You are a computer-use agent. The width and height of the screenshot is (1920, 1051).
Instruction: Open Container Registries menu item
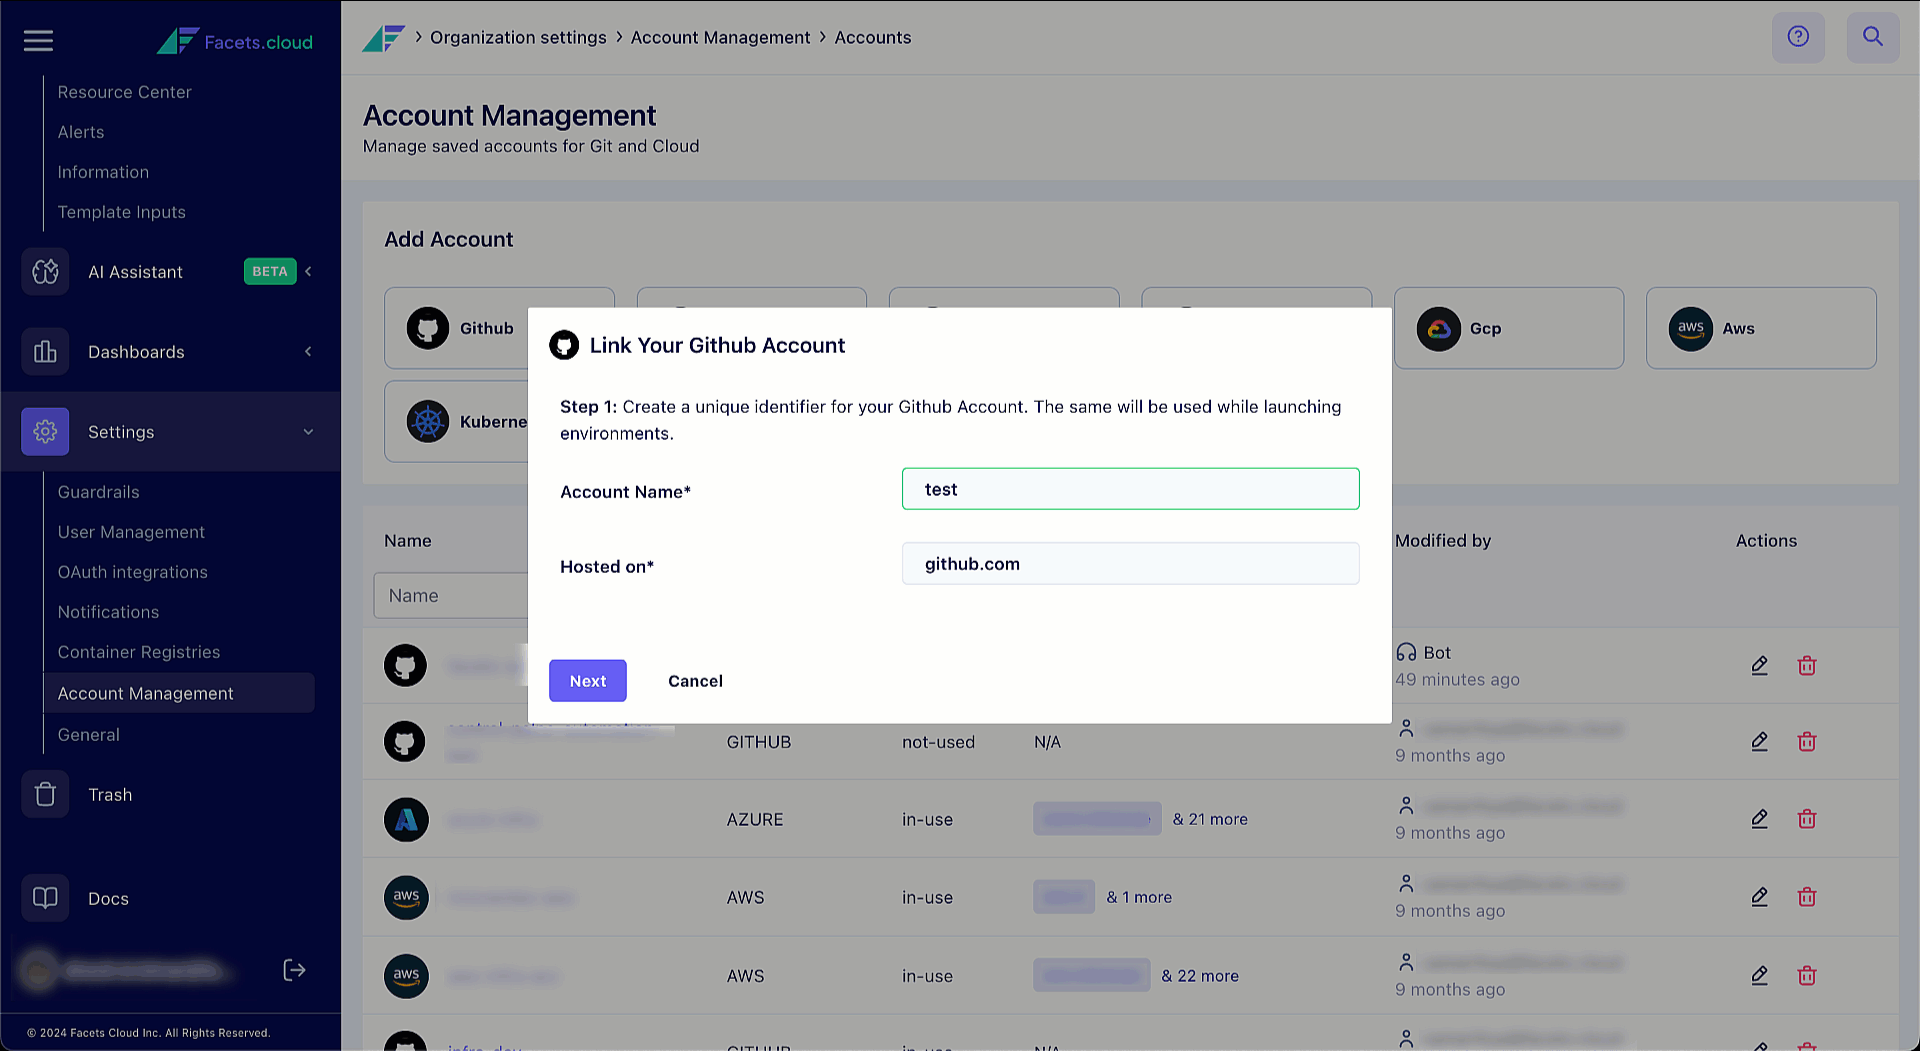tap(139, 652)
